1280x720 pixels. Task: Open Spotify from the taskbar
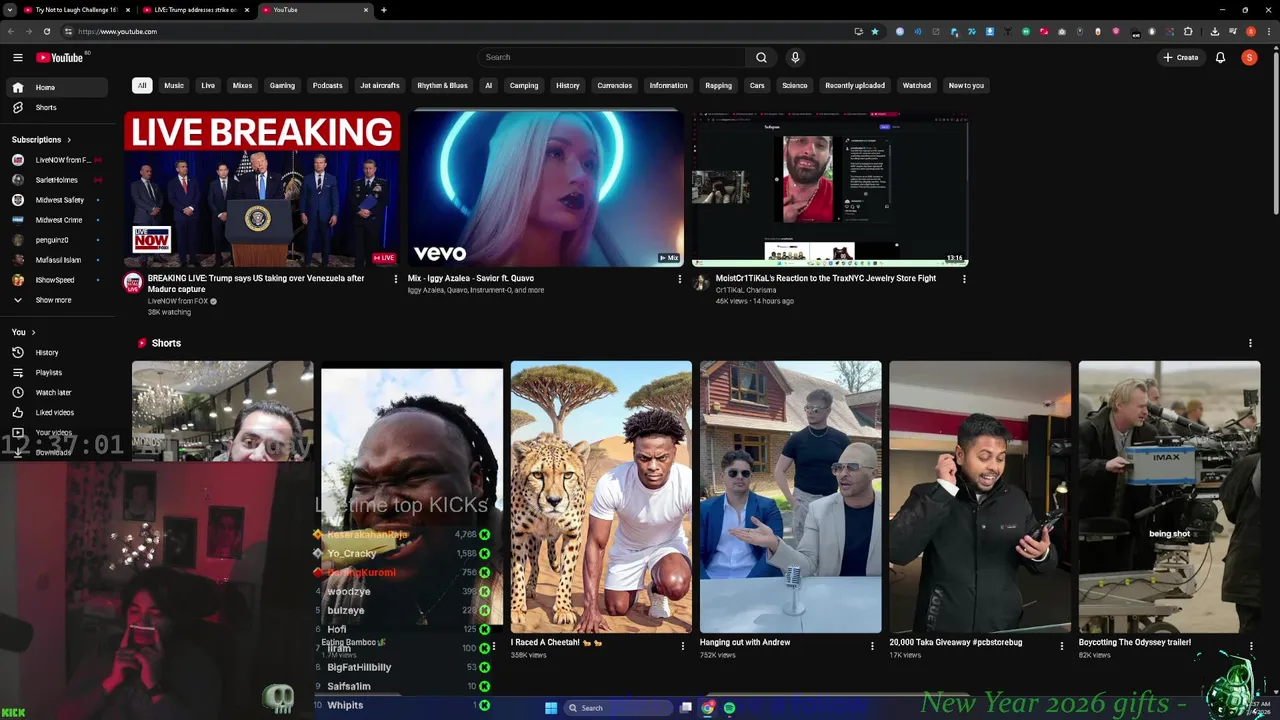tap(729, 708)
